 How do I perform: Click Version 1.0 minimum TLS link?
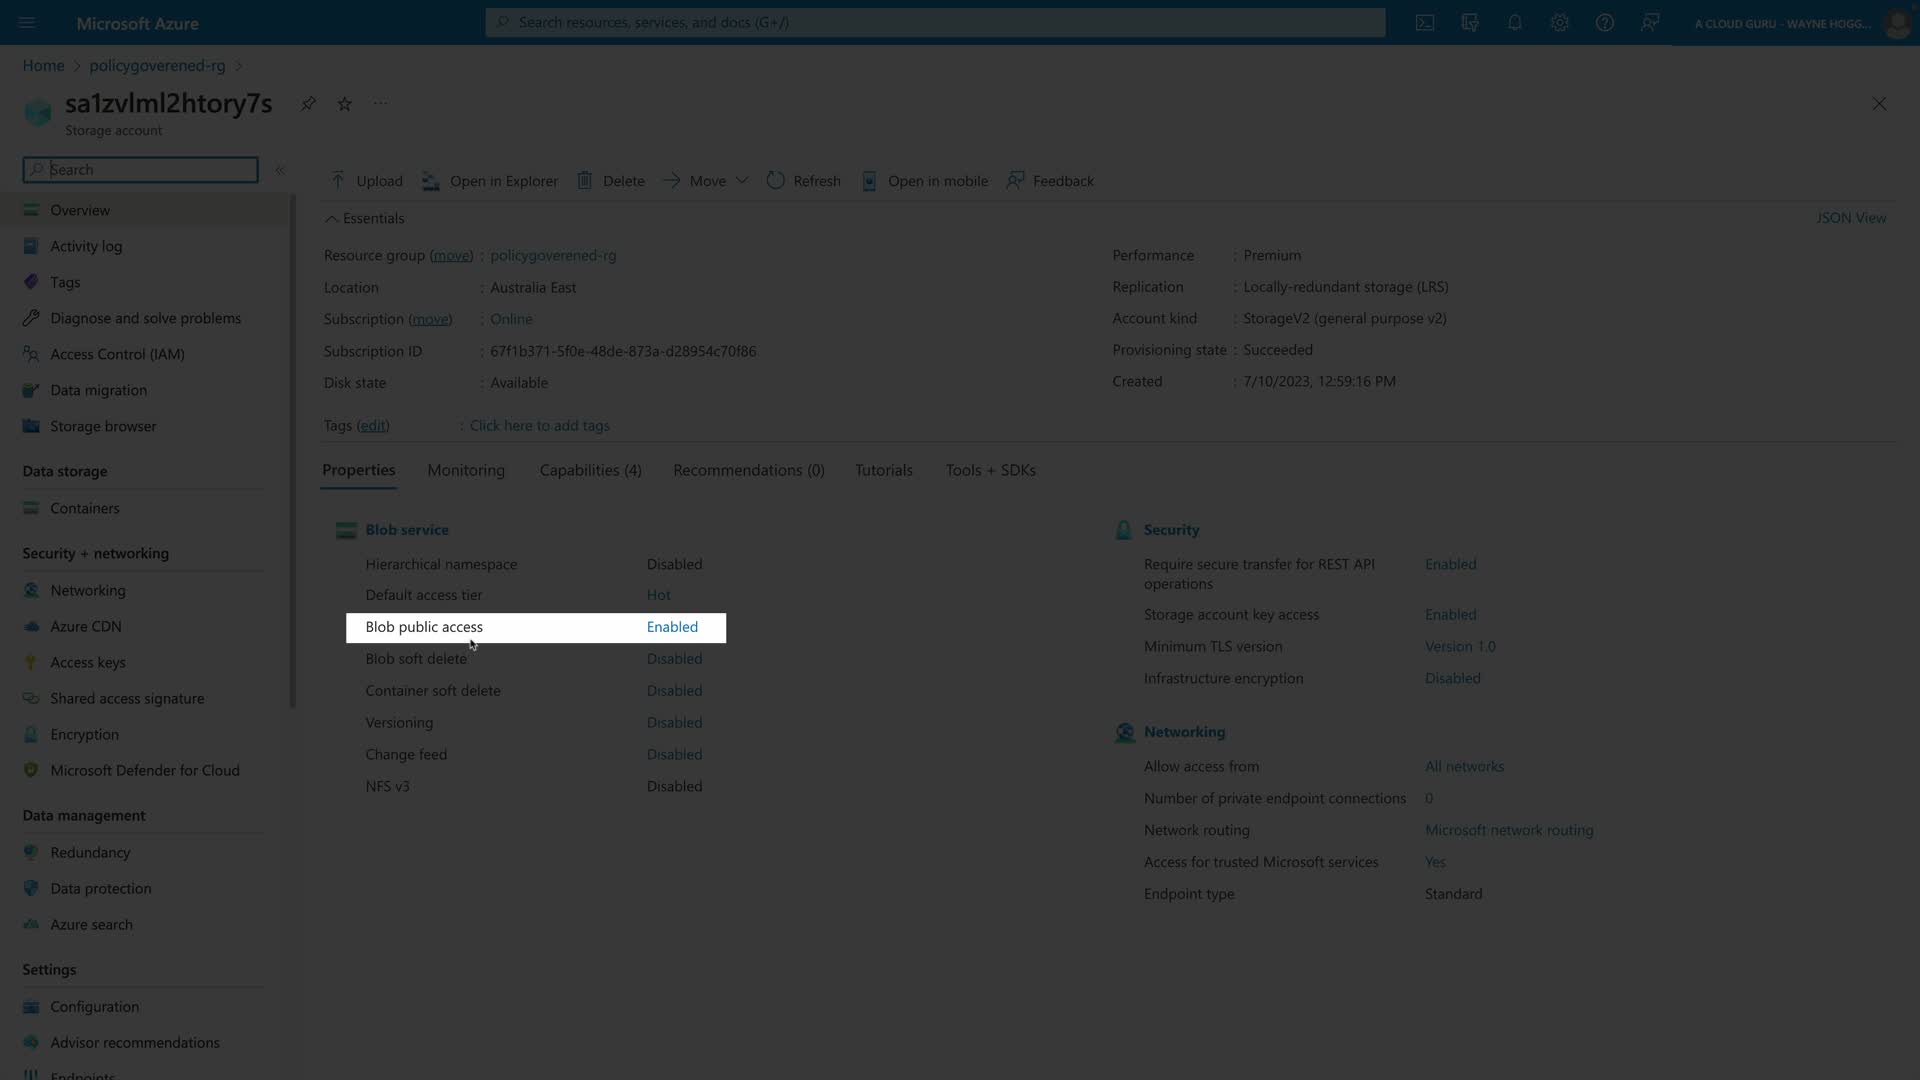tap(1460, 646)
